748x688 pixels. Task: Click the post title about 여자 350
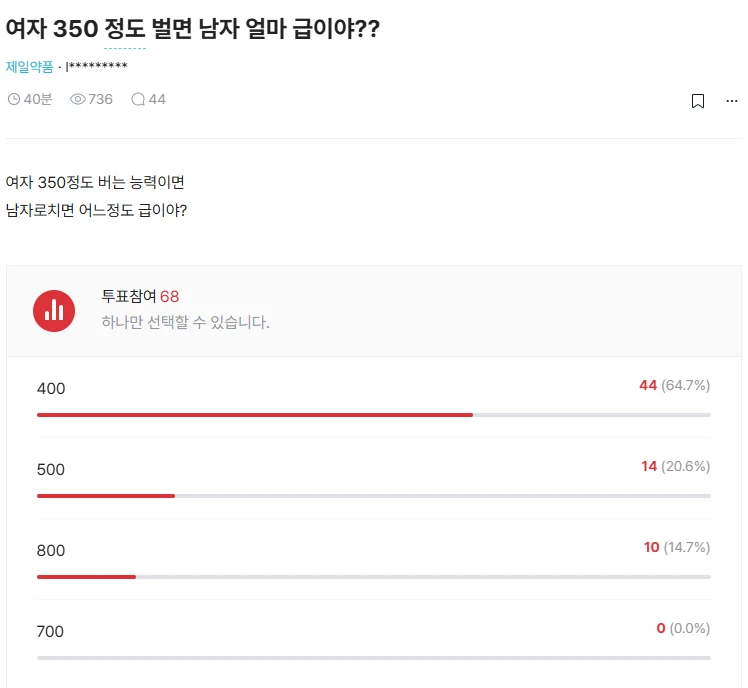192,29
